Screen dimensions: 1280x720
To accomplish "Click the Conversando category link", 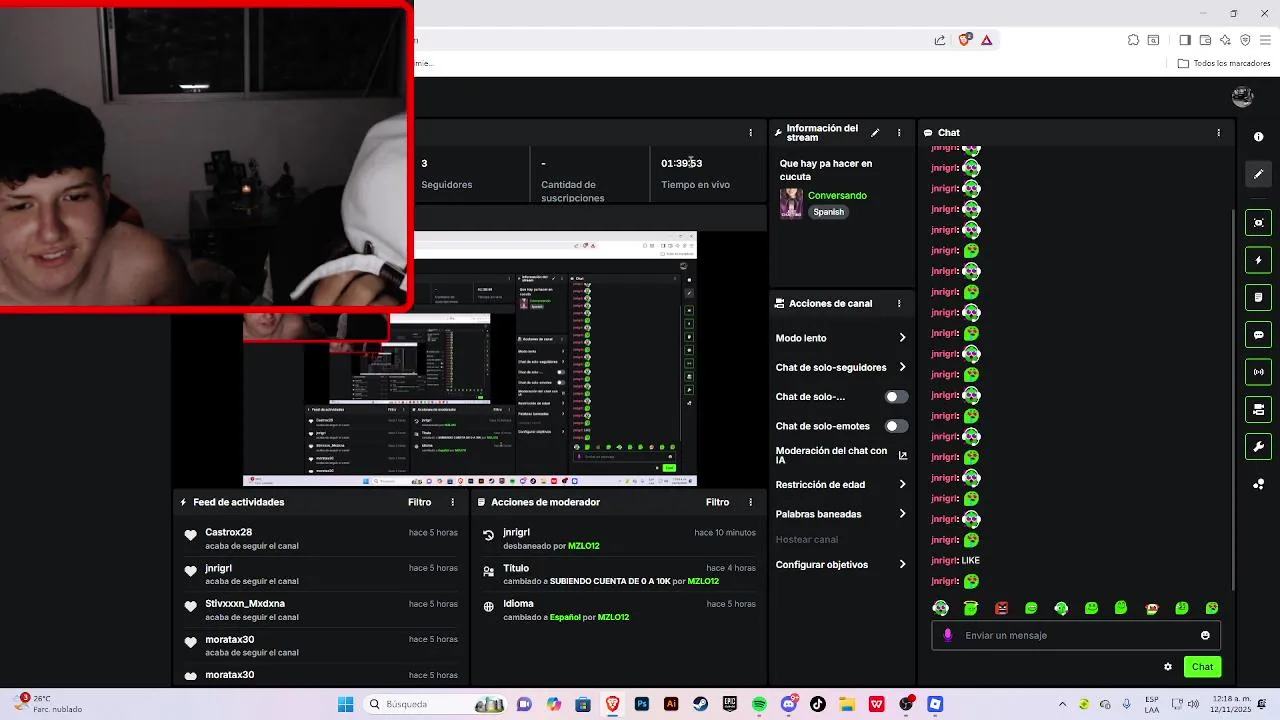I will [x=837, y=195].
